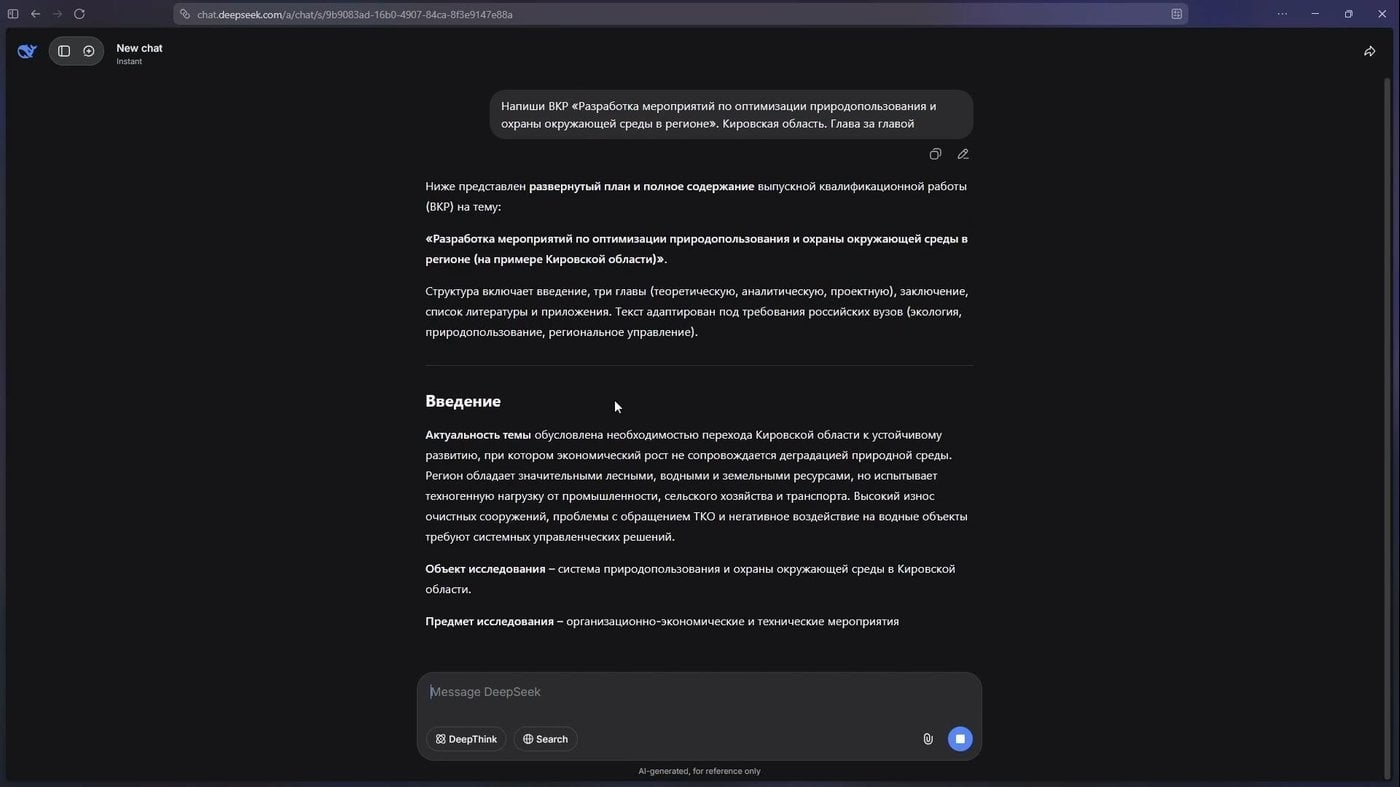Click the bold text Актуальность темы
The height and width of the screenshot is (787, 1400).
[x=478, y=435]
